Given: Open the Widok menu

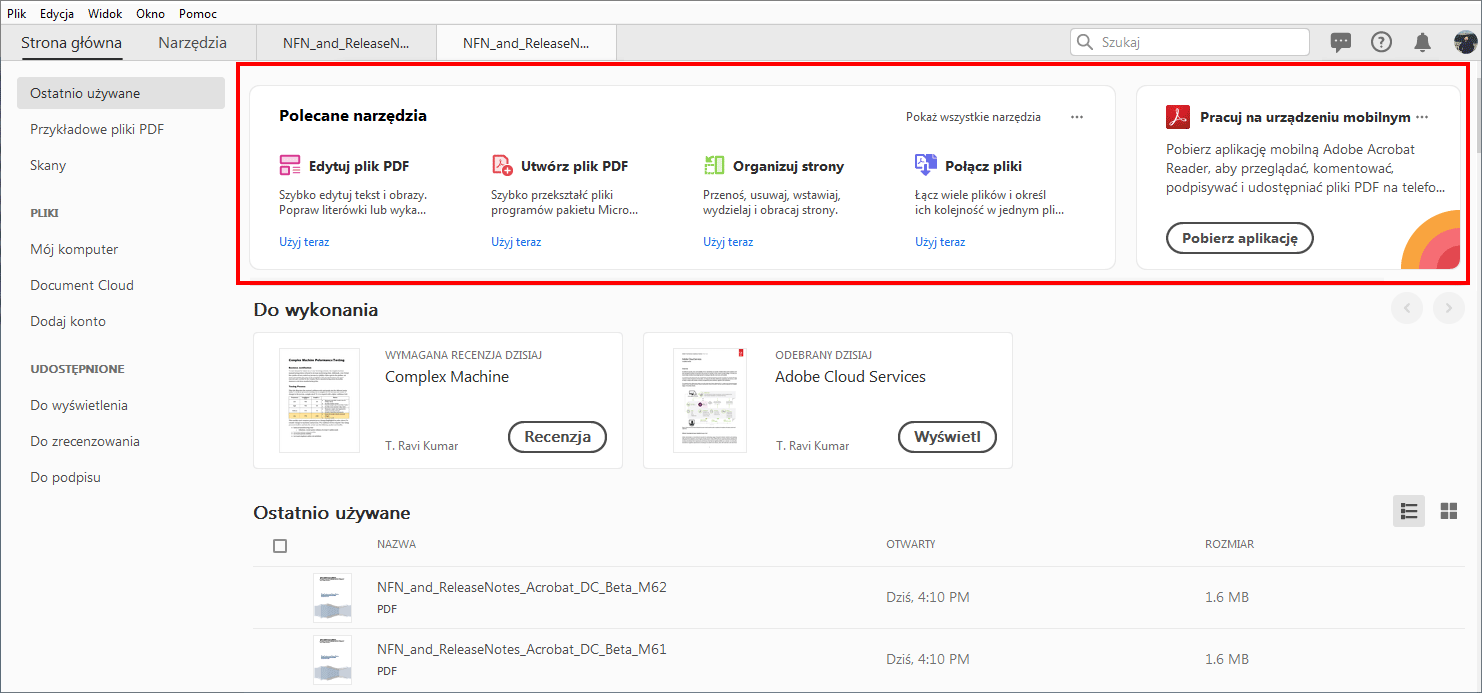Looking at the screenshot, I should click(x=105, y=14).
